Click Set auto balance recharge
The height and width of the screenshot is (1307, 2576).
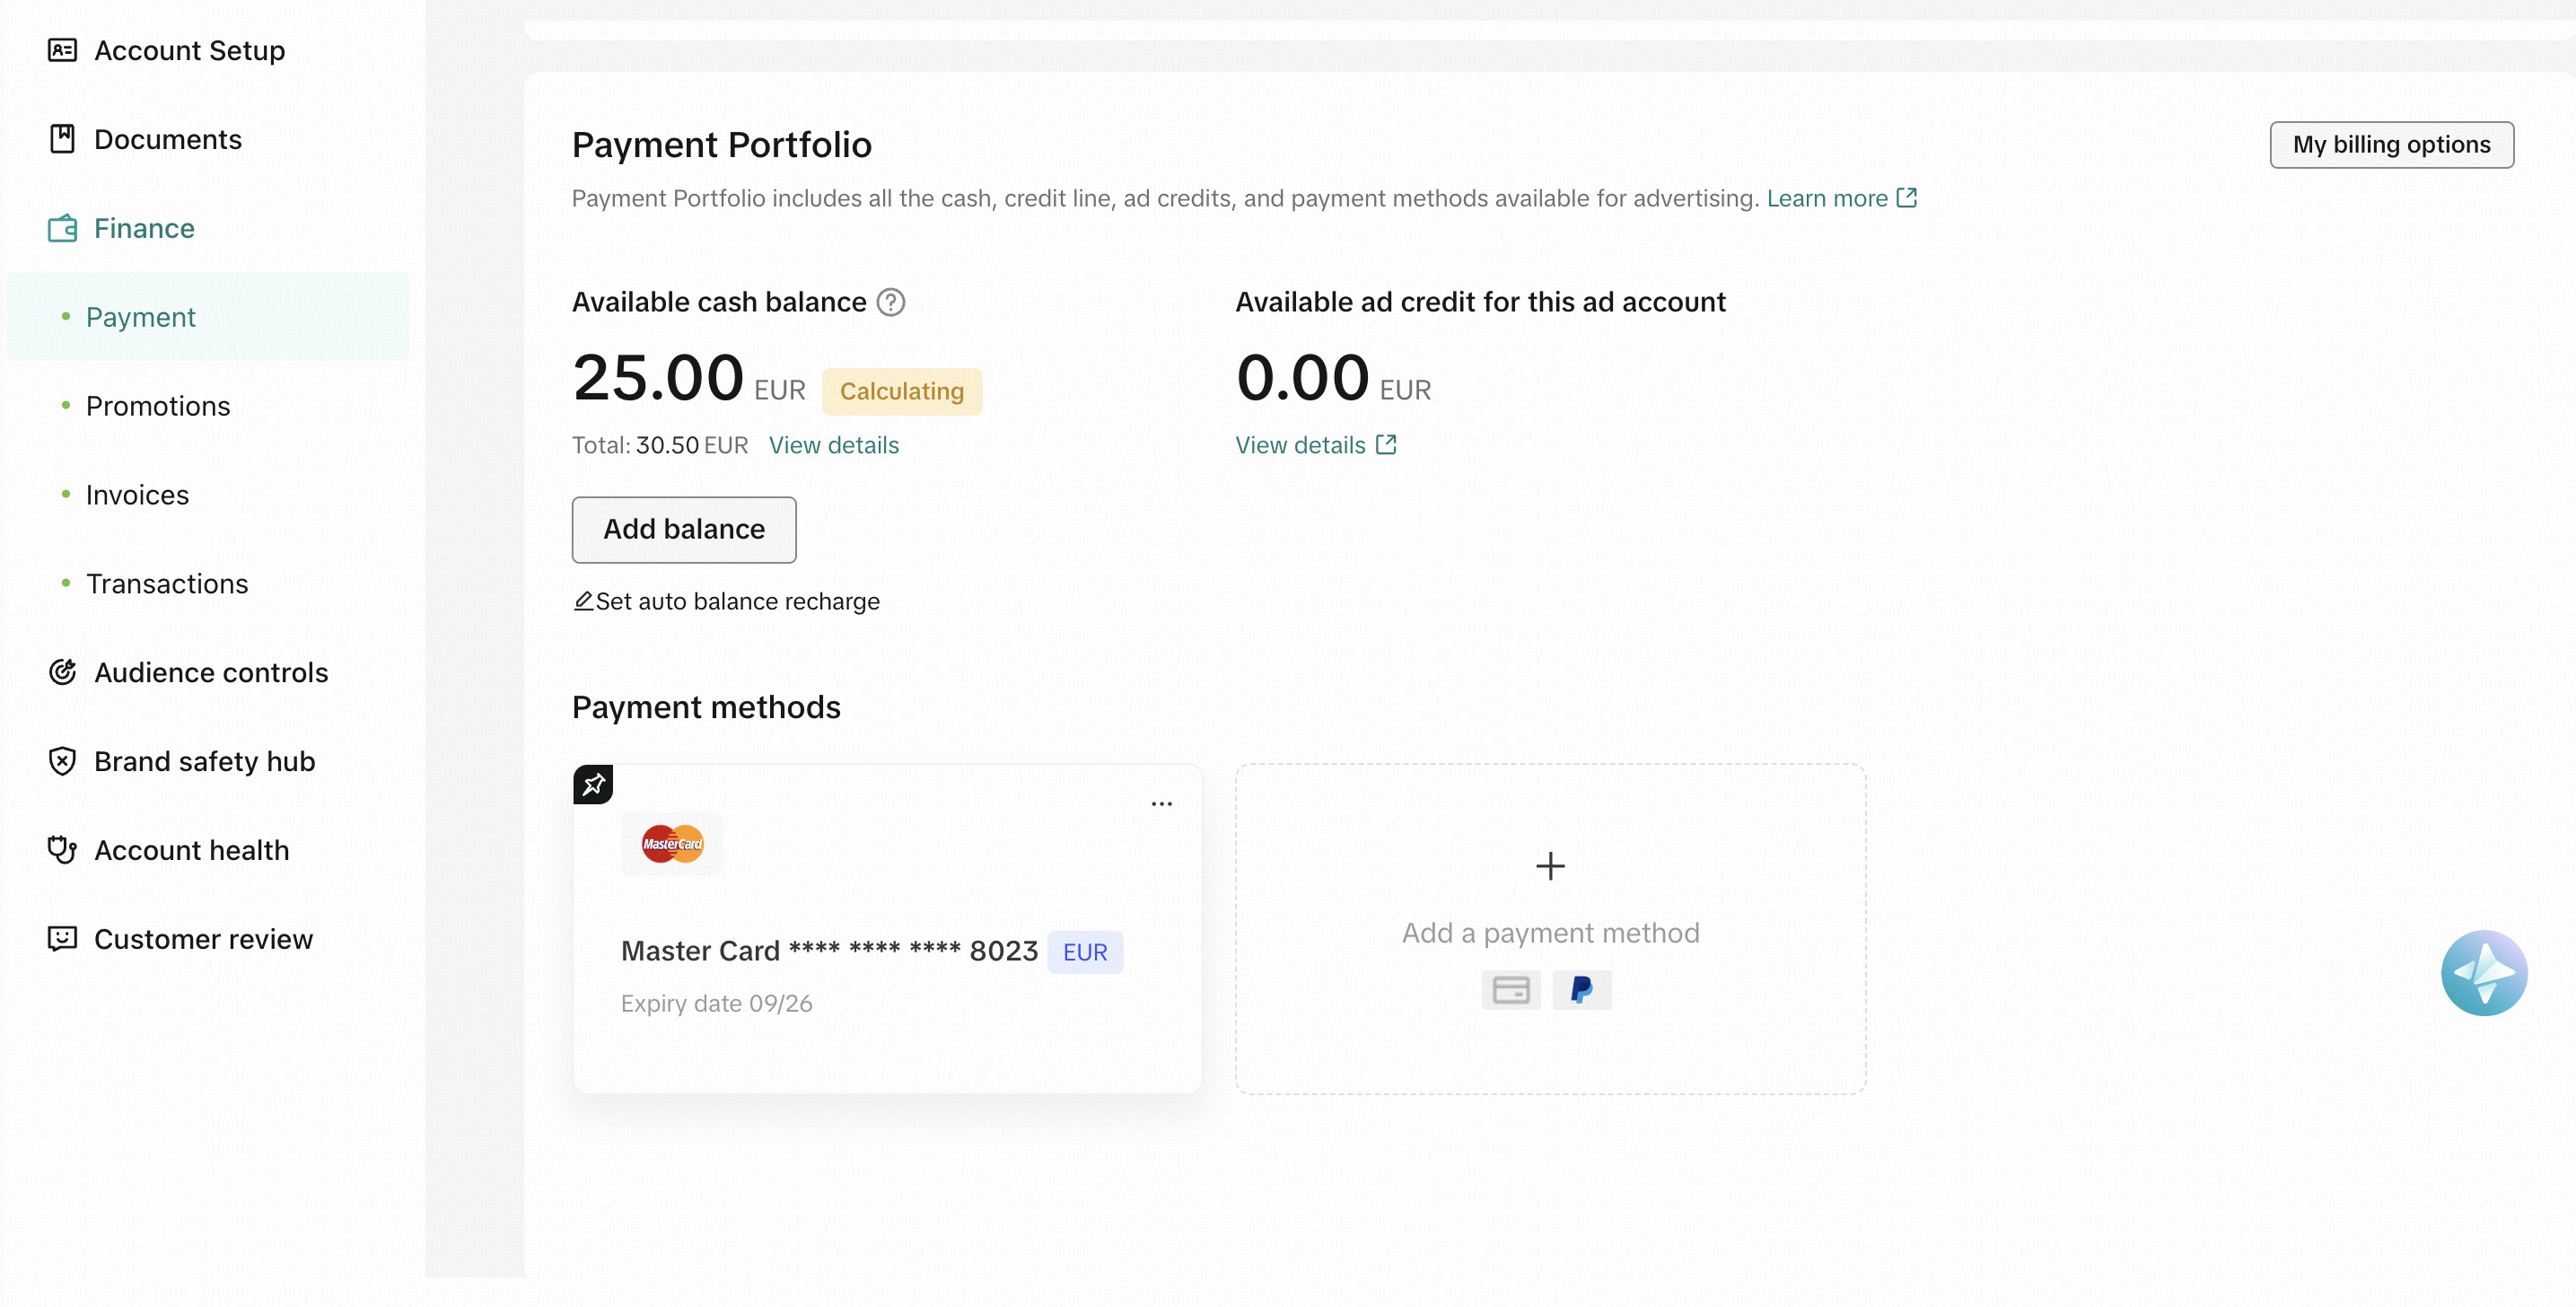pyautogui.click(x=737, y=601)
